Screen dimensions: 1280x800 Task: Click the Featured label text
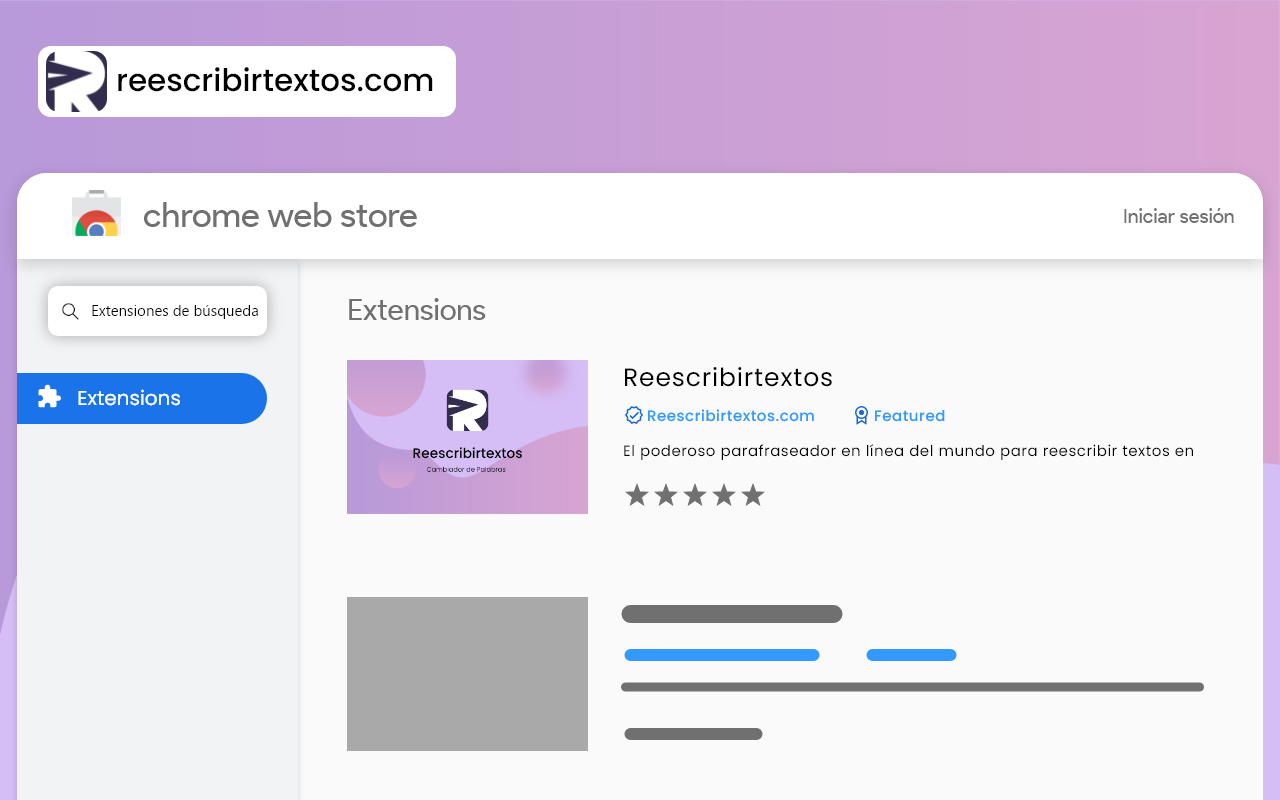(909, 415)
